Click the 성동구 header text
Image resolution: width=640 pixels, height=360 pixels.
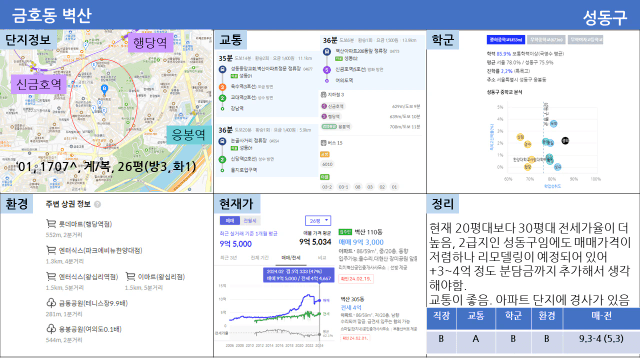click(x=605, y=18)
